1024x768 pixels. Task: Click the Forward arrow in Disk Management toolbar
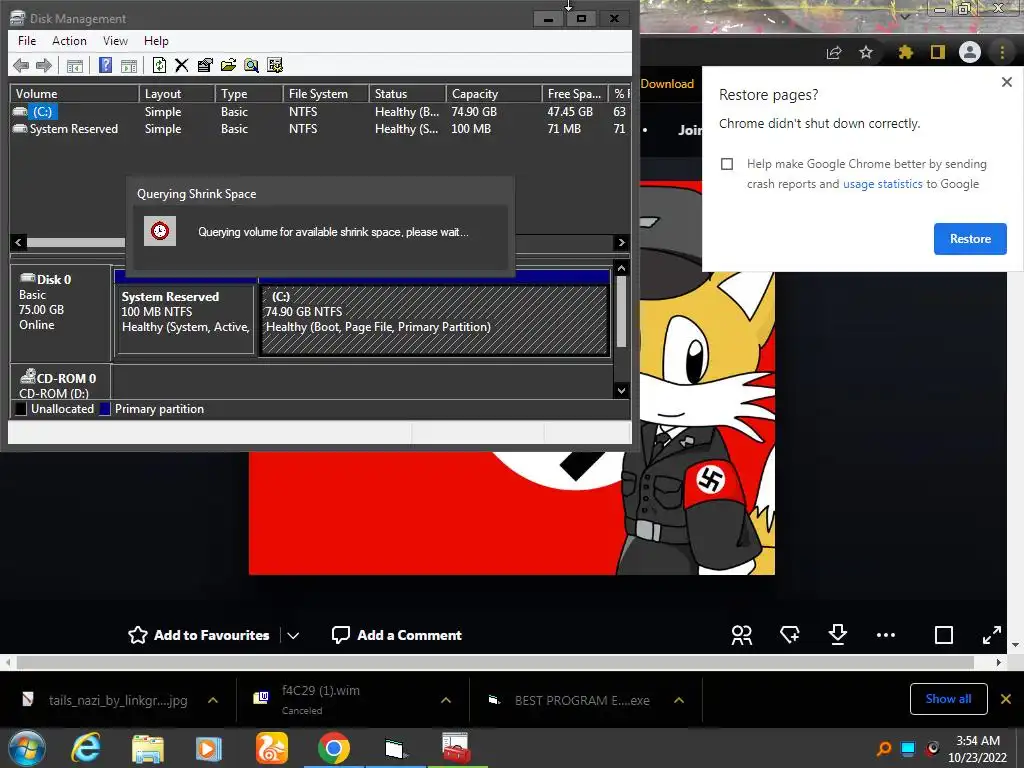(44, 65)
